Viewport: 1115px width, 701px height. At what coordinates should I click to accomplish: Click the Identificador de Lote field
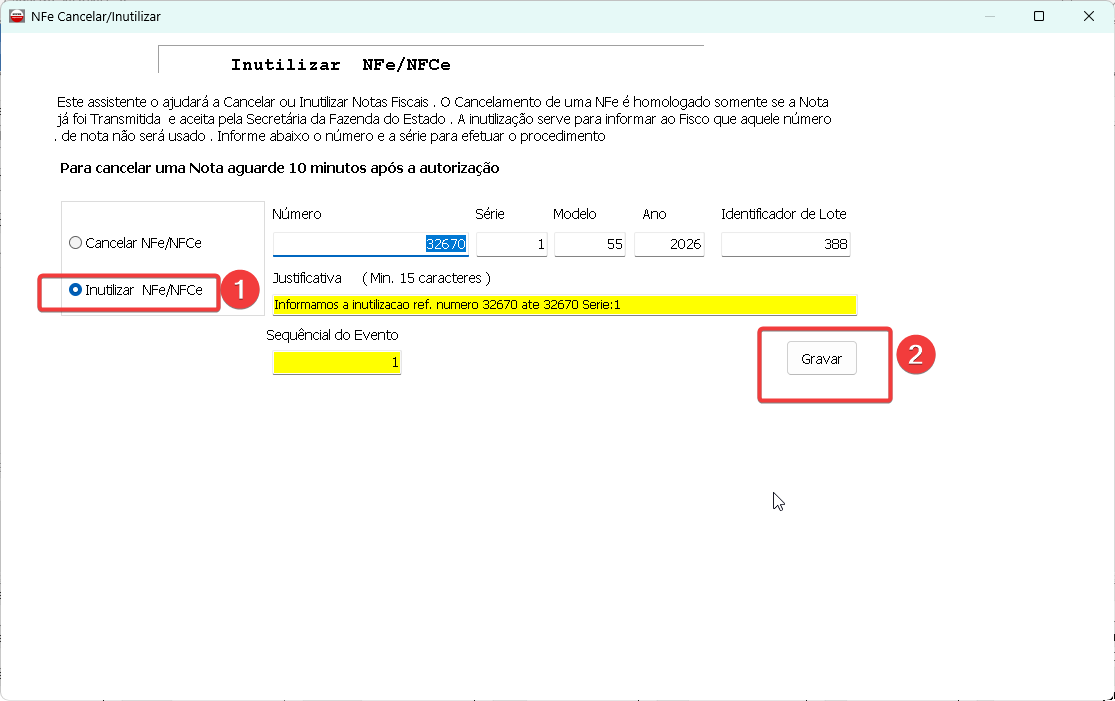785,244
